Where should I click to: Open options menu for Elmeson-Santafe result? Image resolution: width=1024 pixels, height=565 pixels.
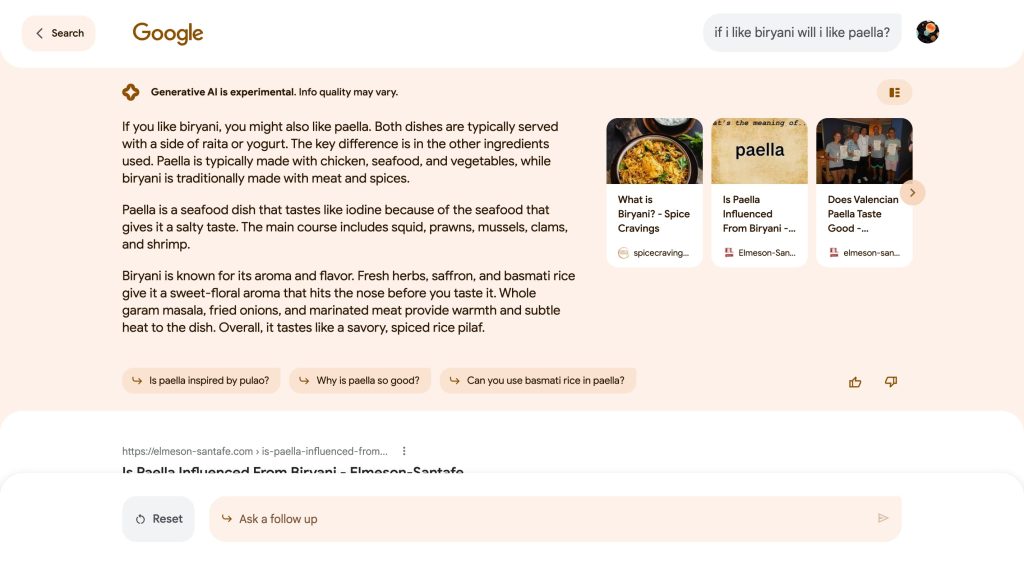[404, 451]
